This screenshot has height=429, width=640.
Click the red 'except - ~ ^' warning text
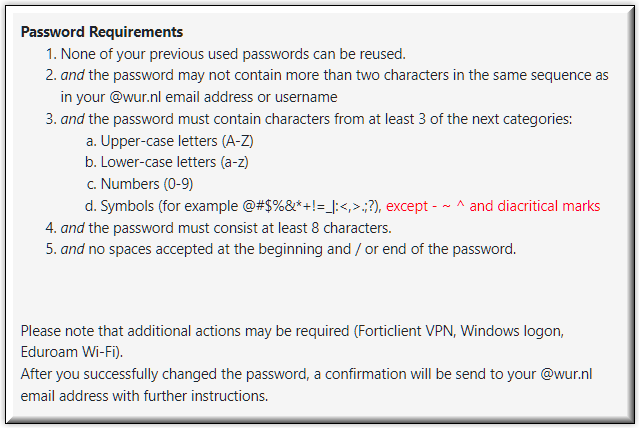coord(425,206)
